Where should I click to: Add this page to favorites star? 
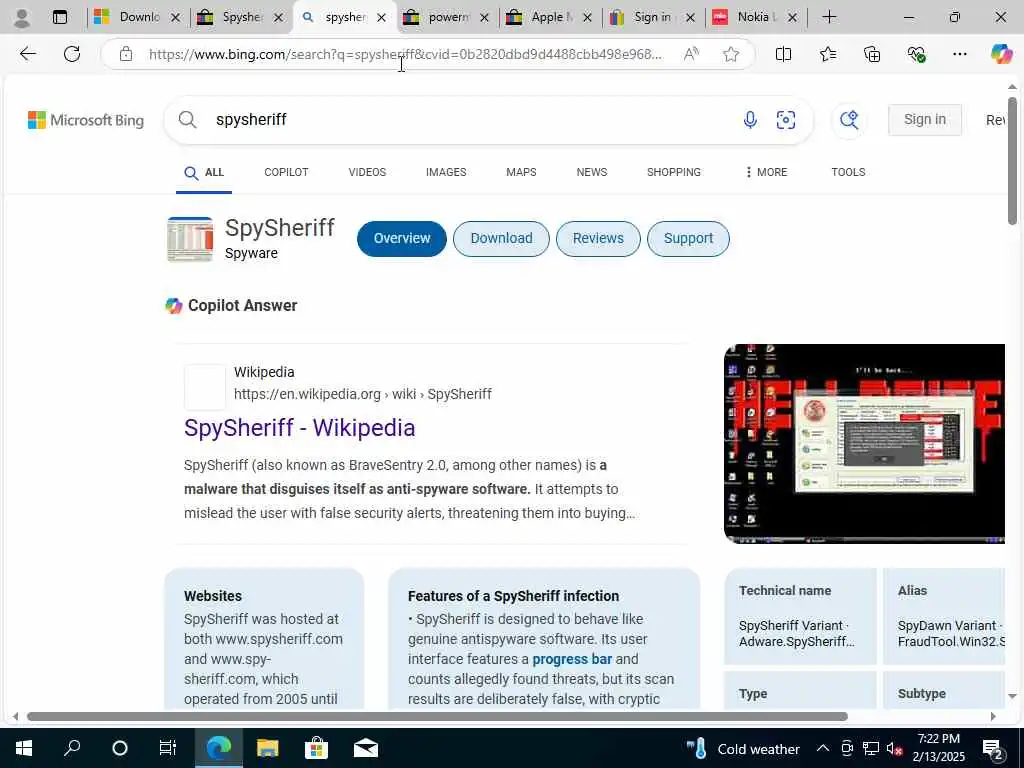(731, 54)
